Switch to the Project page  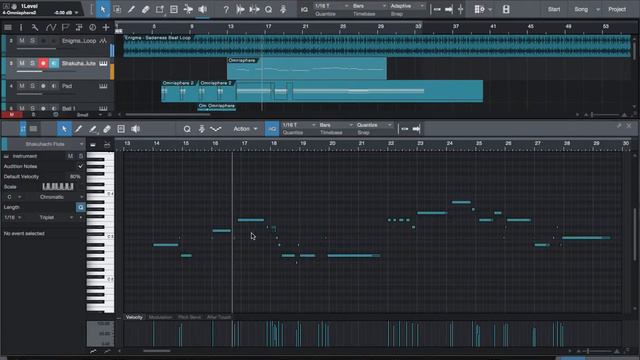tap(617, 9)
